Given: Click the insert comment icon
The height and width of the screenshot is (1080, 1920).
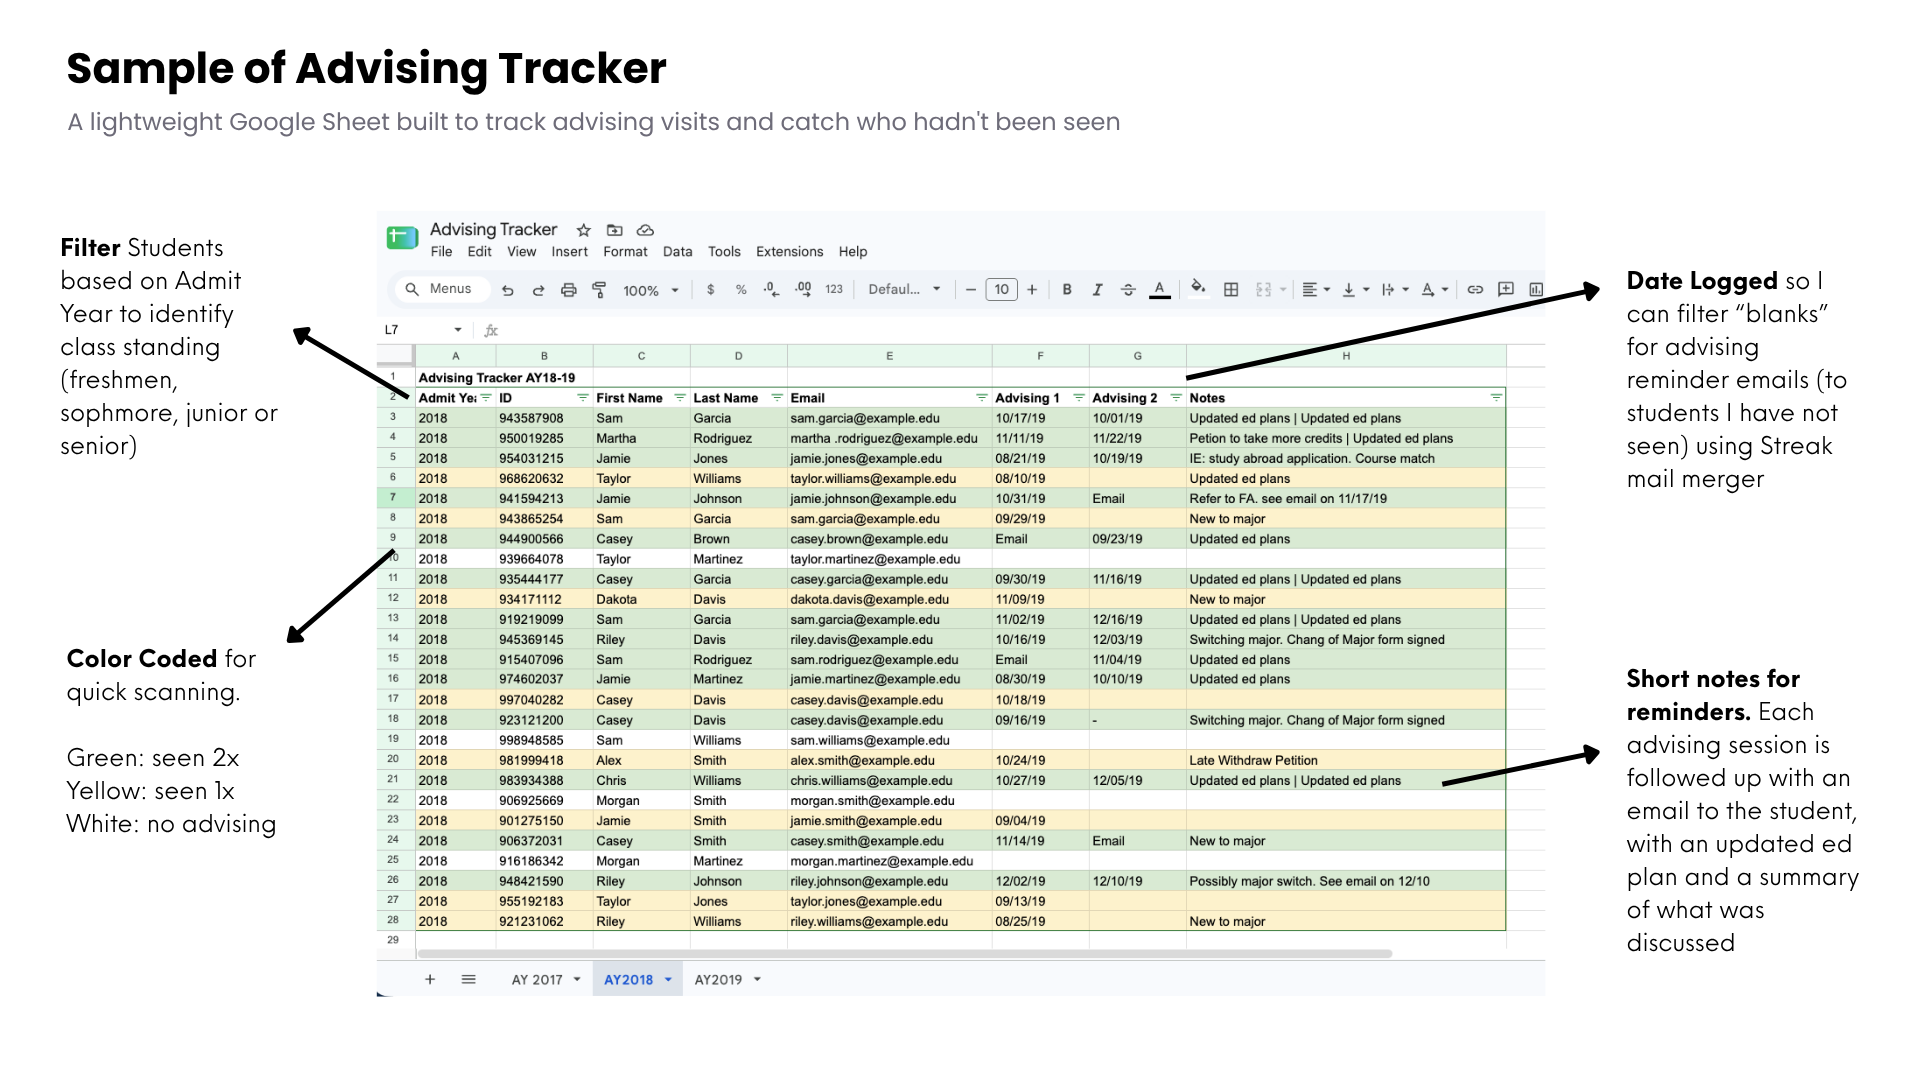Looking at the screenshot, I should coord(1506,289).
